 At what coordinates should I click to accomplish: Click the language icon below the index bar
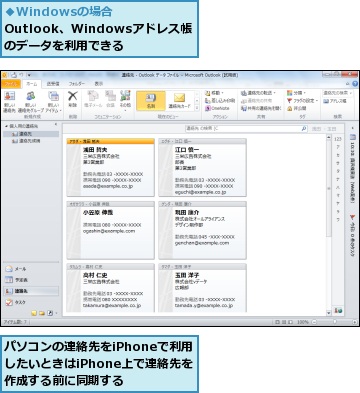click(338, 310)
